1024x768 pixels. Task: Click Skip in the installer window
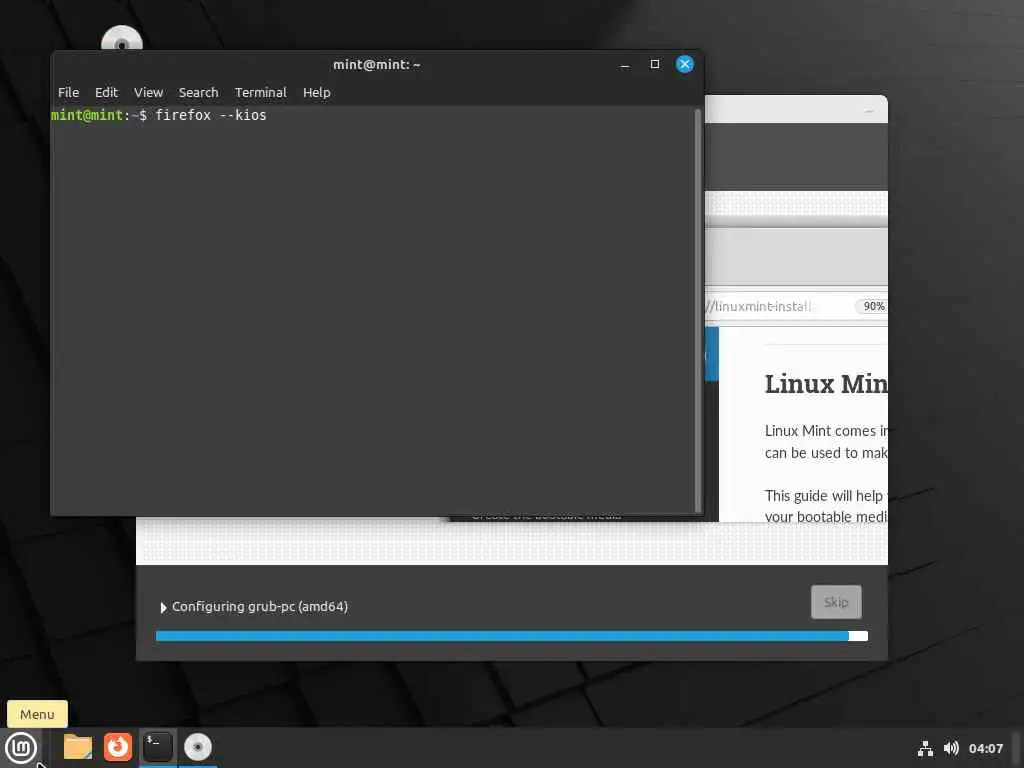836,602
